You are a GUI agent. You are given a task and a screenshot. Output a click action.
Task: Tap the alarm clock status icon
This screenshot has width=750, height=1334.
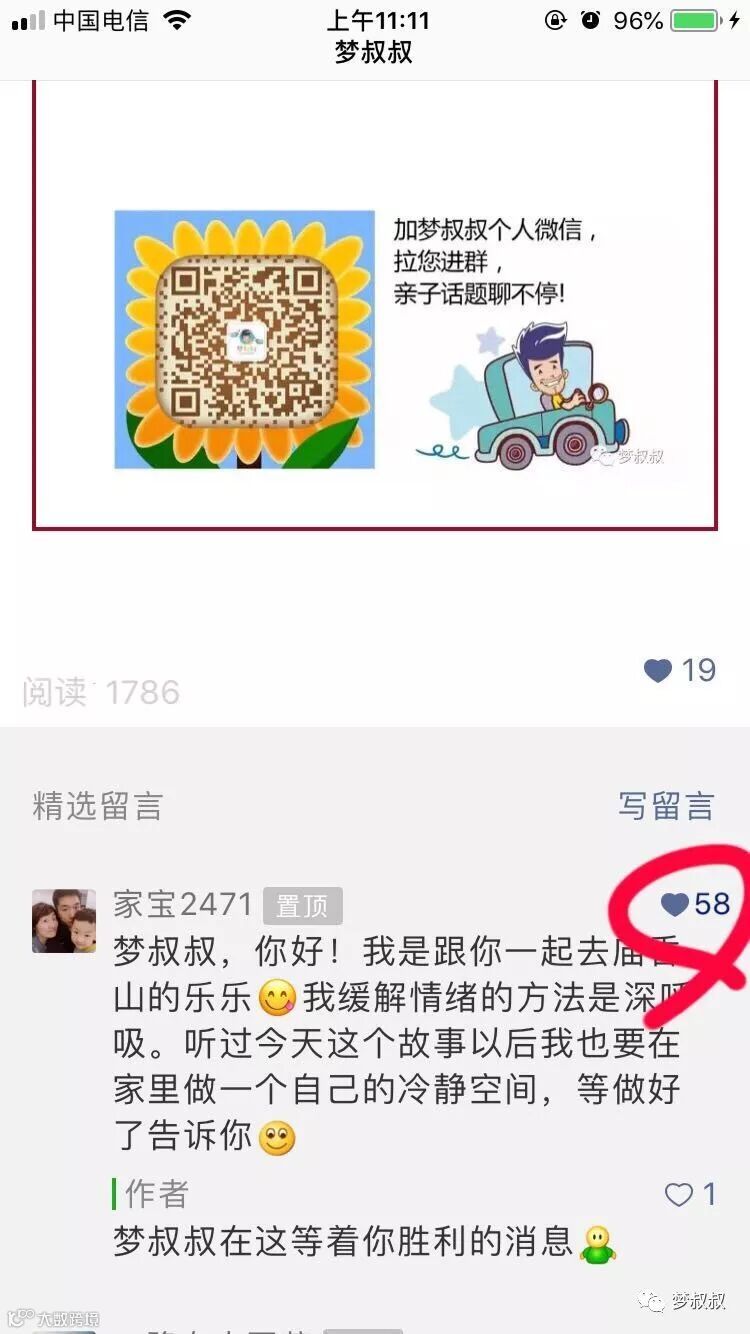point(591,20)
